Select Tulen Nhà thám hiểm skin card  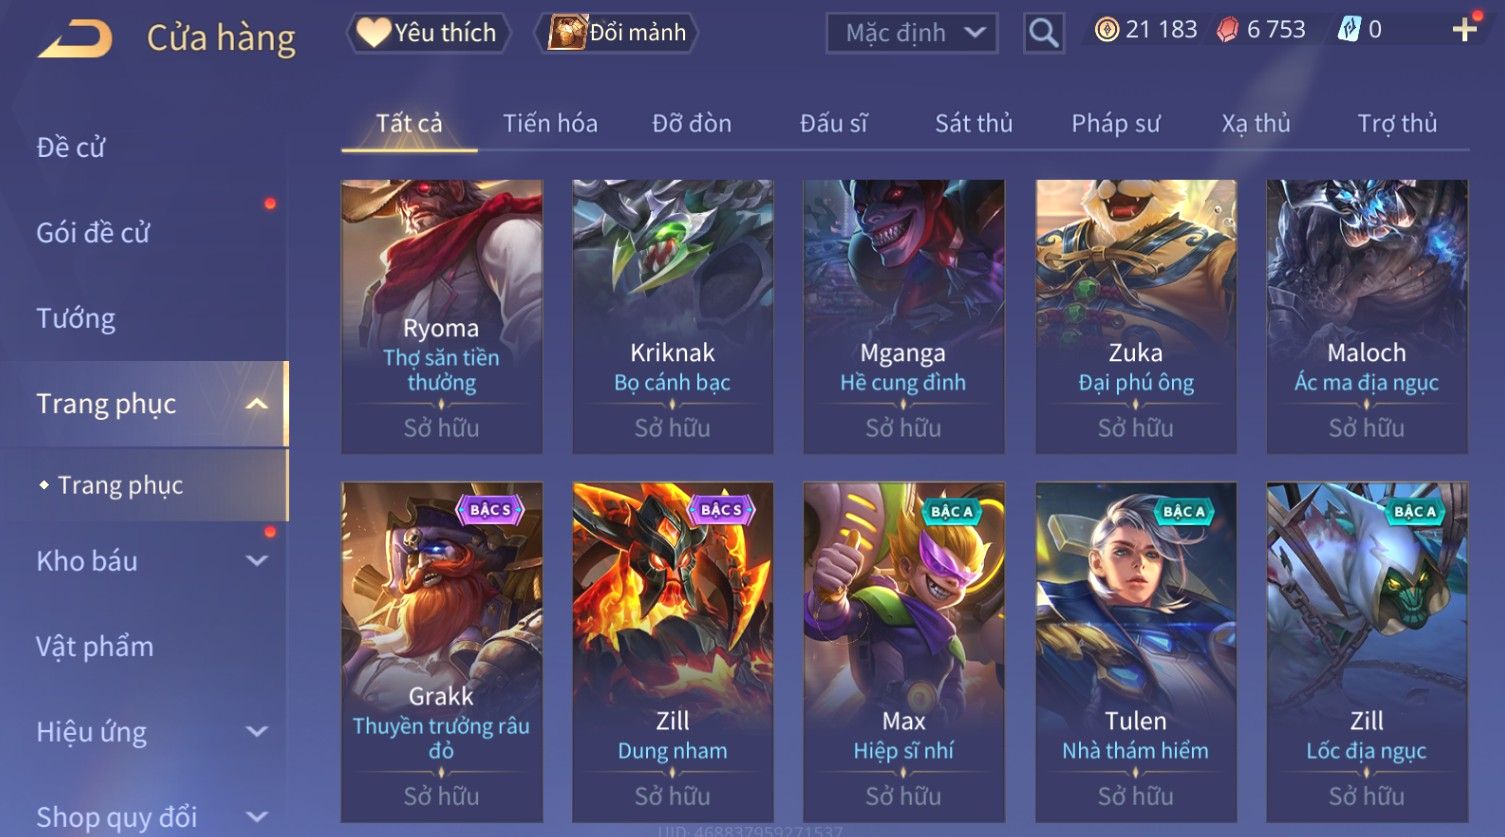[x=1136, y=652]
